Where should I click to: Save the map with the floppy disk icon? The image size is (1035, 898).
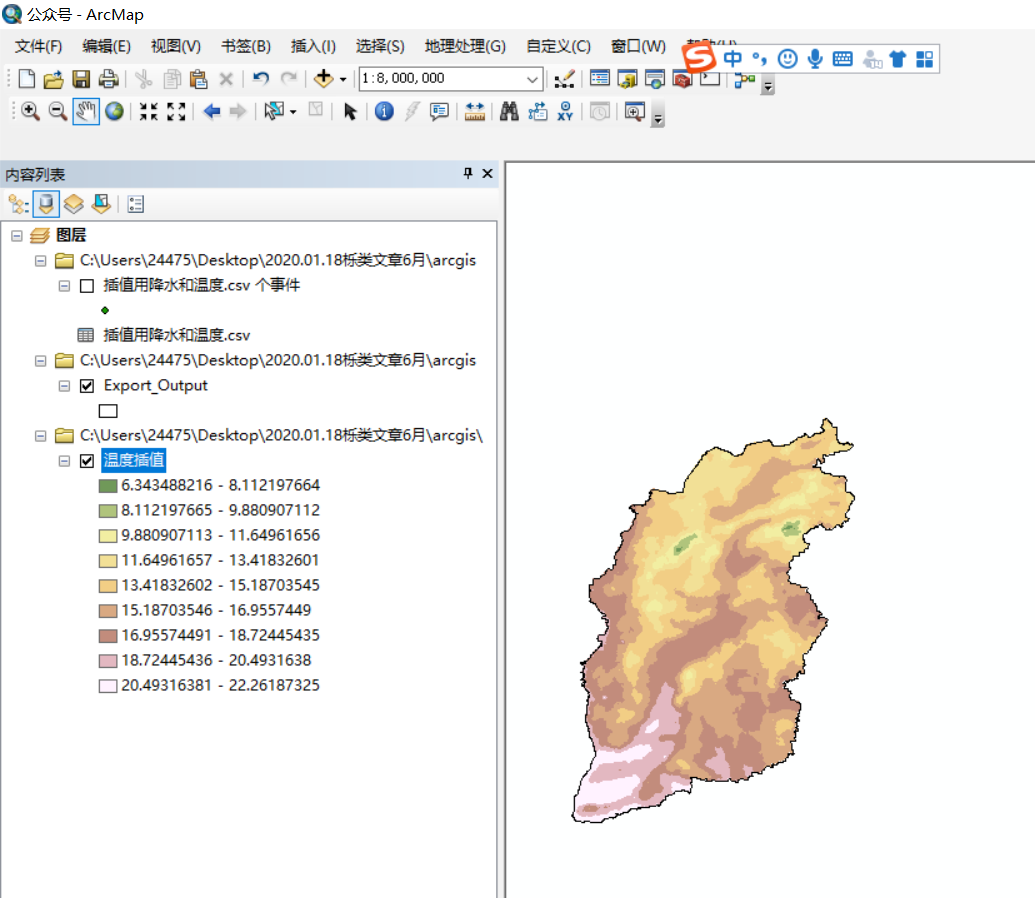(81, 79)
